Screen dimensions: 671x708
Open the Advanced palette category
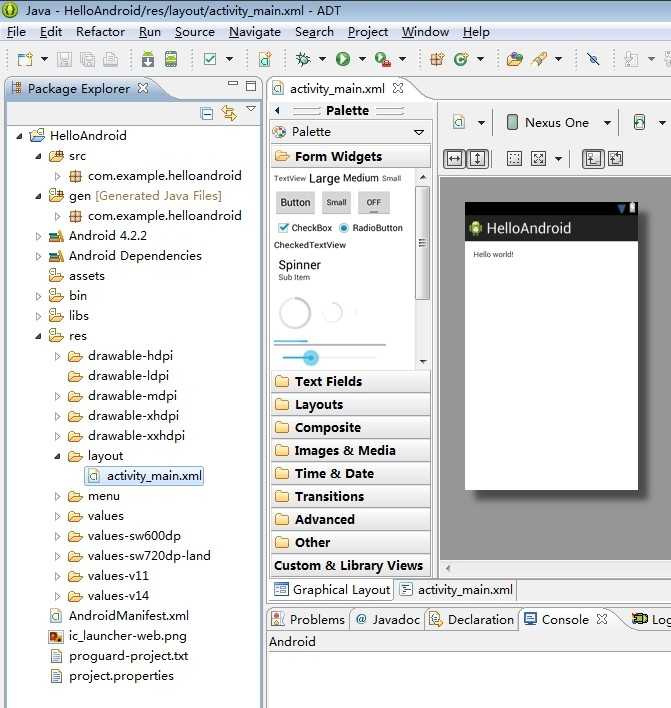click(351, 519)
